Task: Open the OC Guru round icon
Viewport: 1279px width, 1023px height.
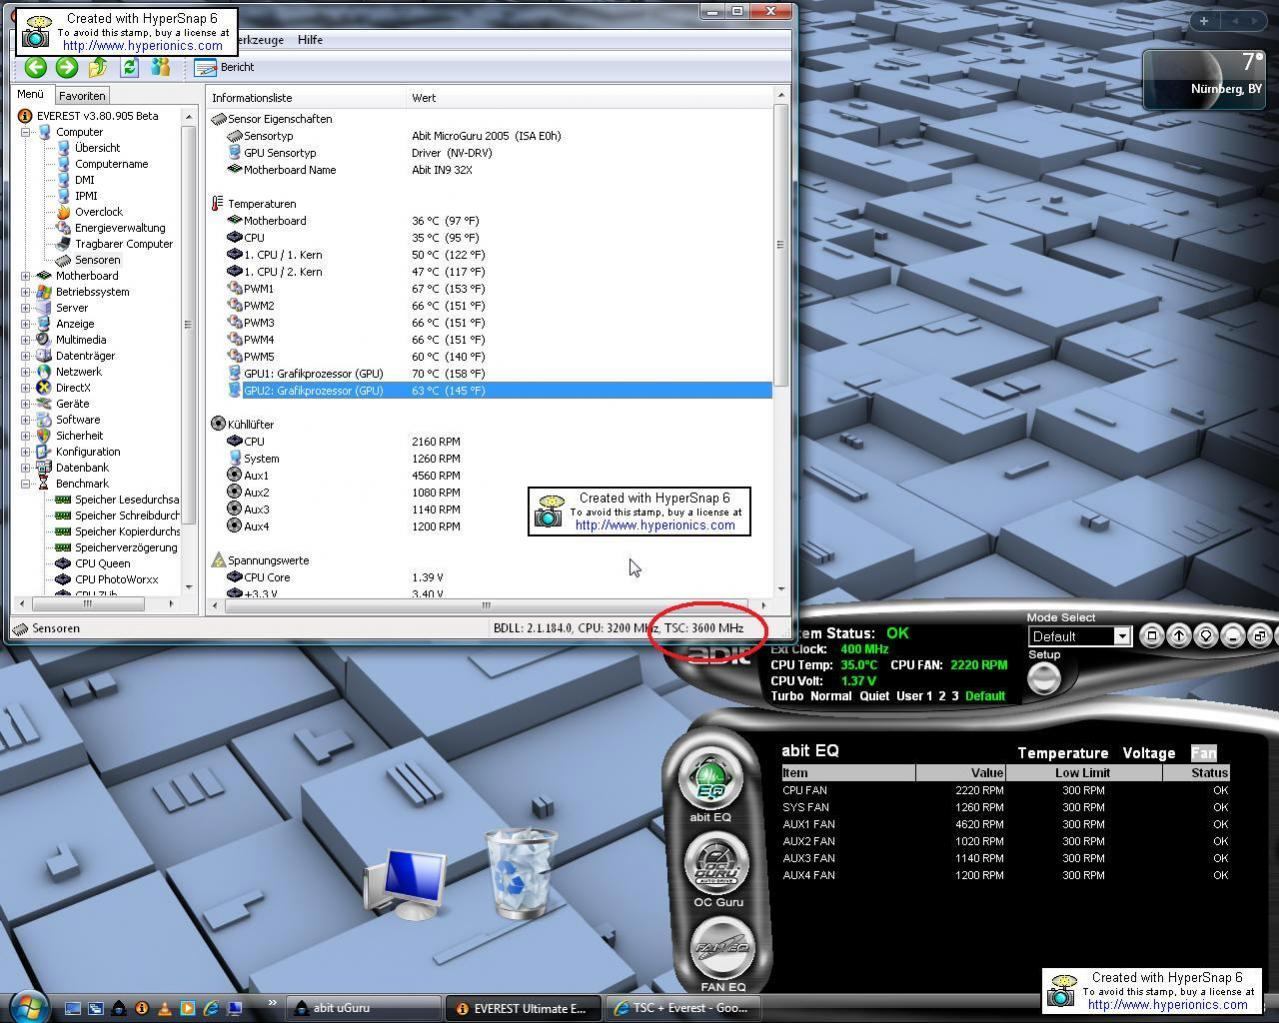Action: click(717, 864)
